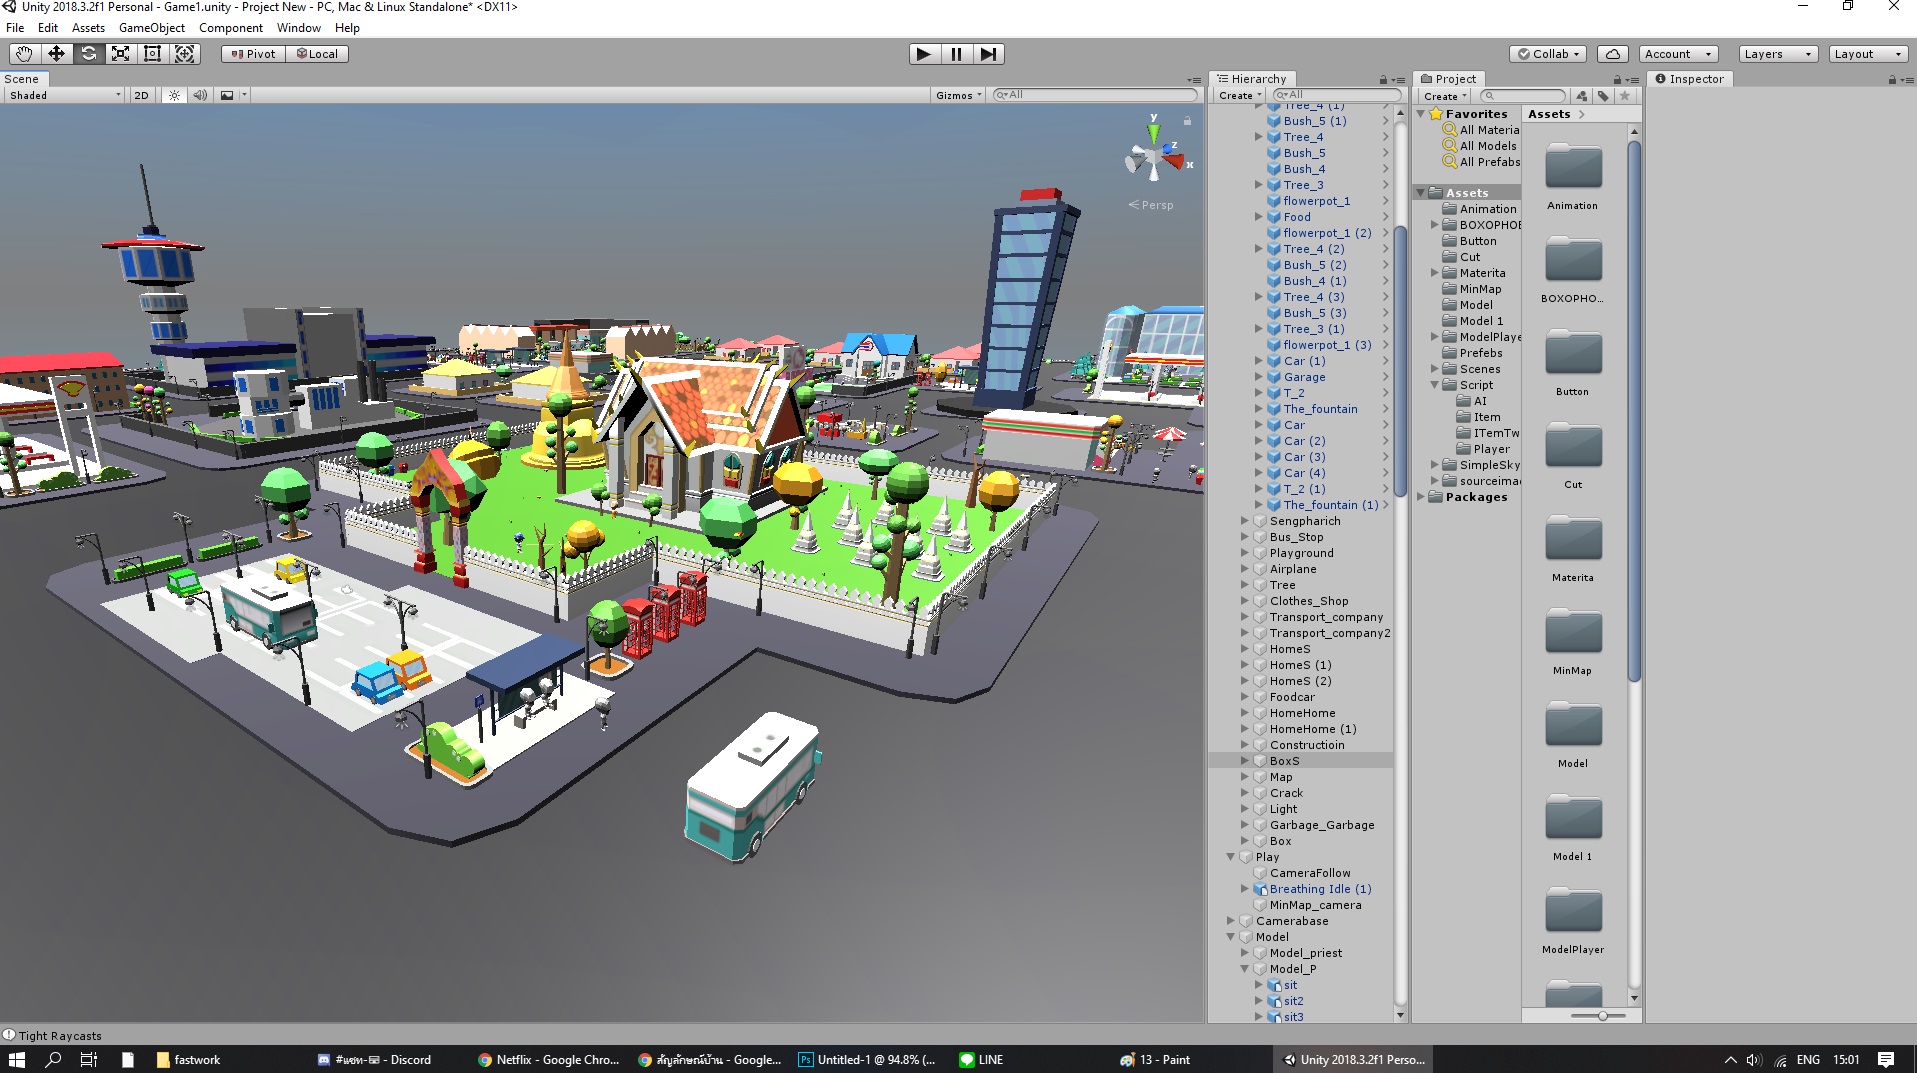1917x1073 pixels.
Task: Select the Hand tool in toolbar
Action: [x=24, y=54]
